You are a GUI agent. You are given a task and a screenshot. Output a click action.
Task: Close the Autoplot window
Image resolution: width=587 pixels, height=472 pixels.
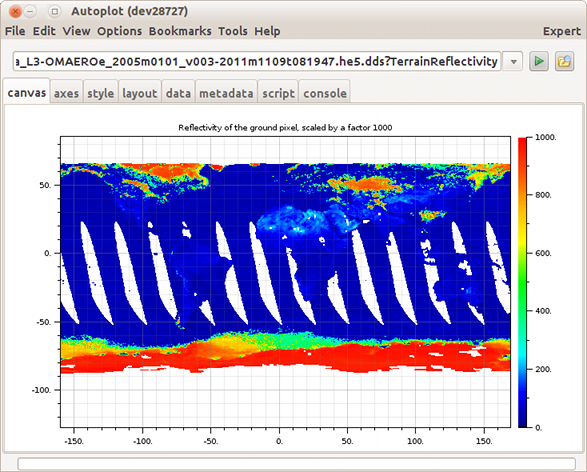coord(15,12)
